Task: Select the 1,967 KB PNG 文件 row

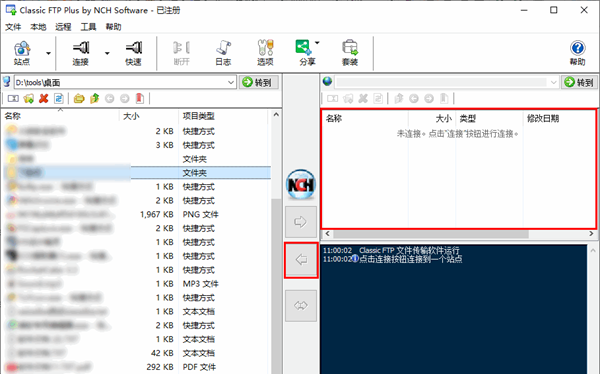Action: tap(136, 214)
